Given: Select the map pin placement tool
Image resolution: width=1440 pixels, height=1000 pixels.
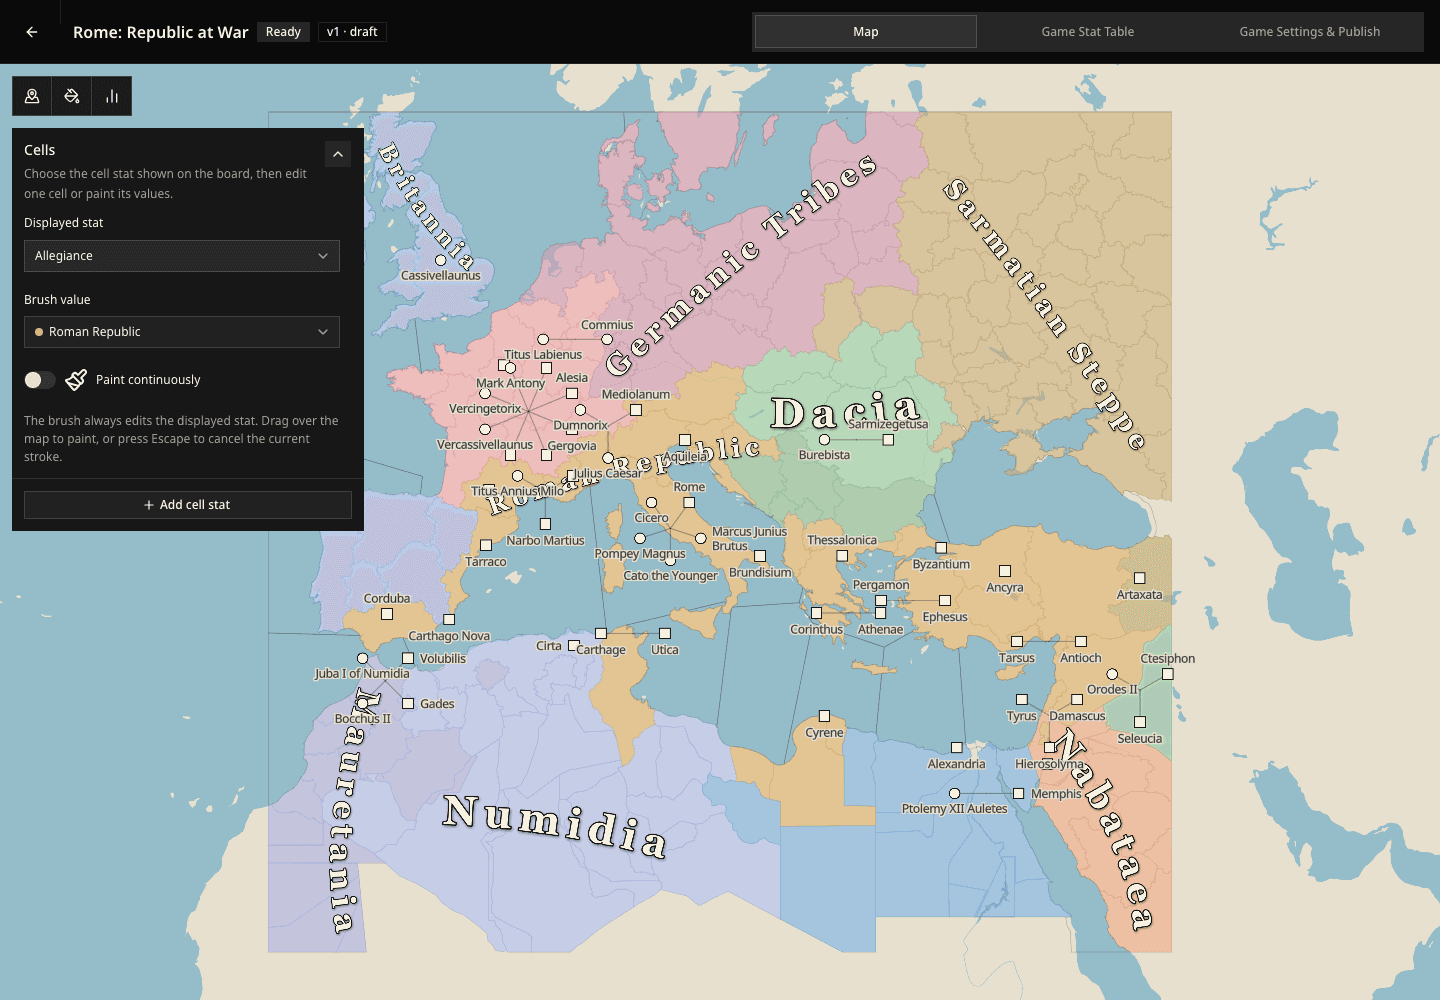Looking at the screenshot, I should click(x=32, y=96).
